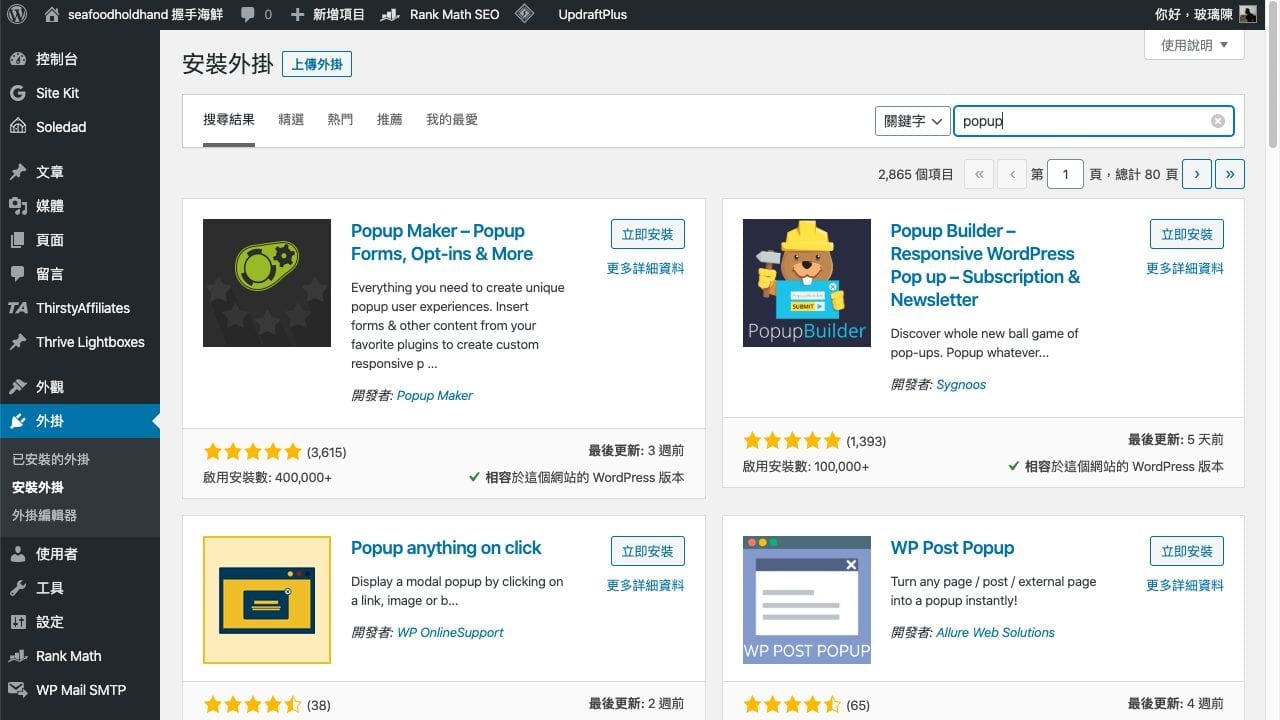
Task: Open the 新增項目 menu in admin bar
Action: pyautogui.click(x=327, y=15)
